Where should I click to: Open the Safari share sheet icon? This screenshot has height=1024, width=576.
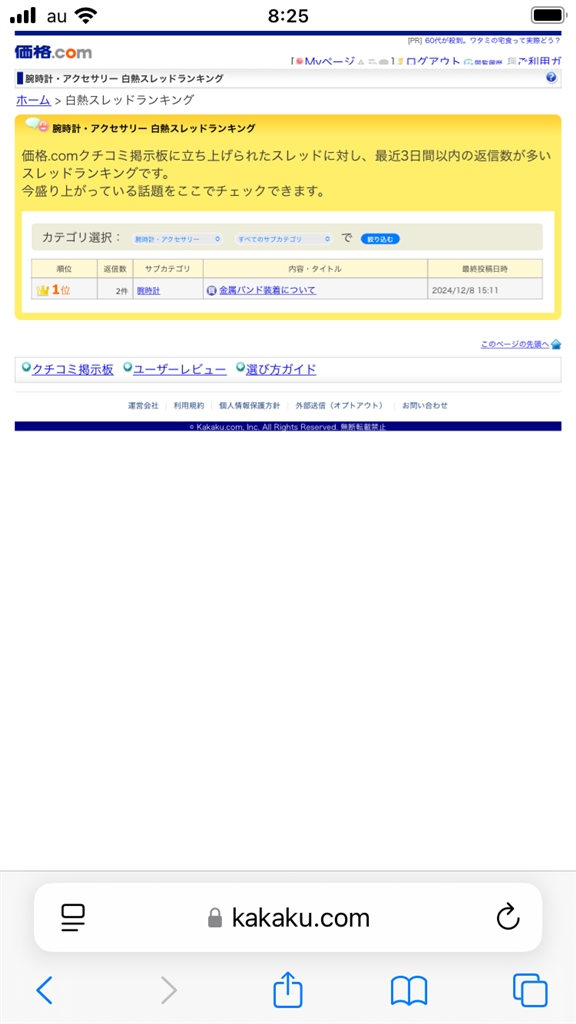[x=288, y=989]
